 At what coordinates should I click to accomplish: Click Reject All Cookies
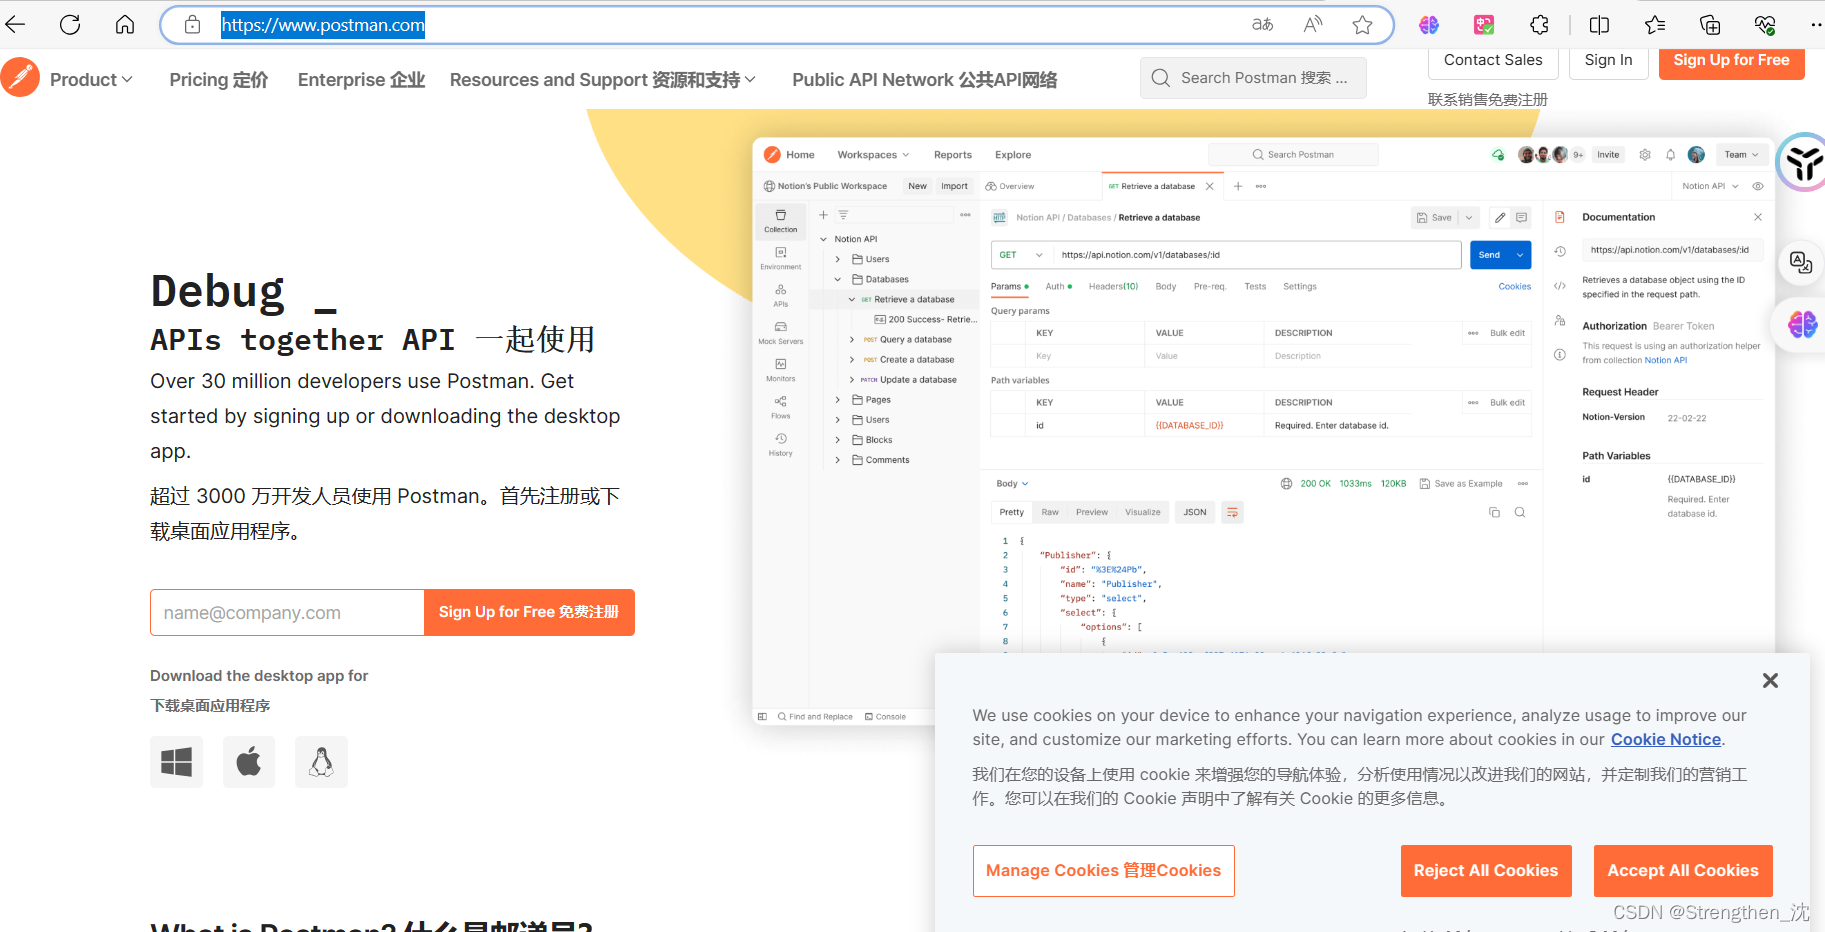[1485, 870]
